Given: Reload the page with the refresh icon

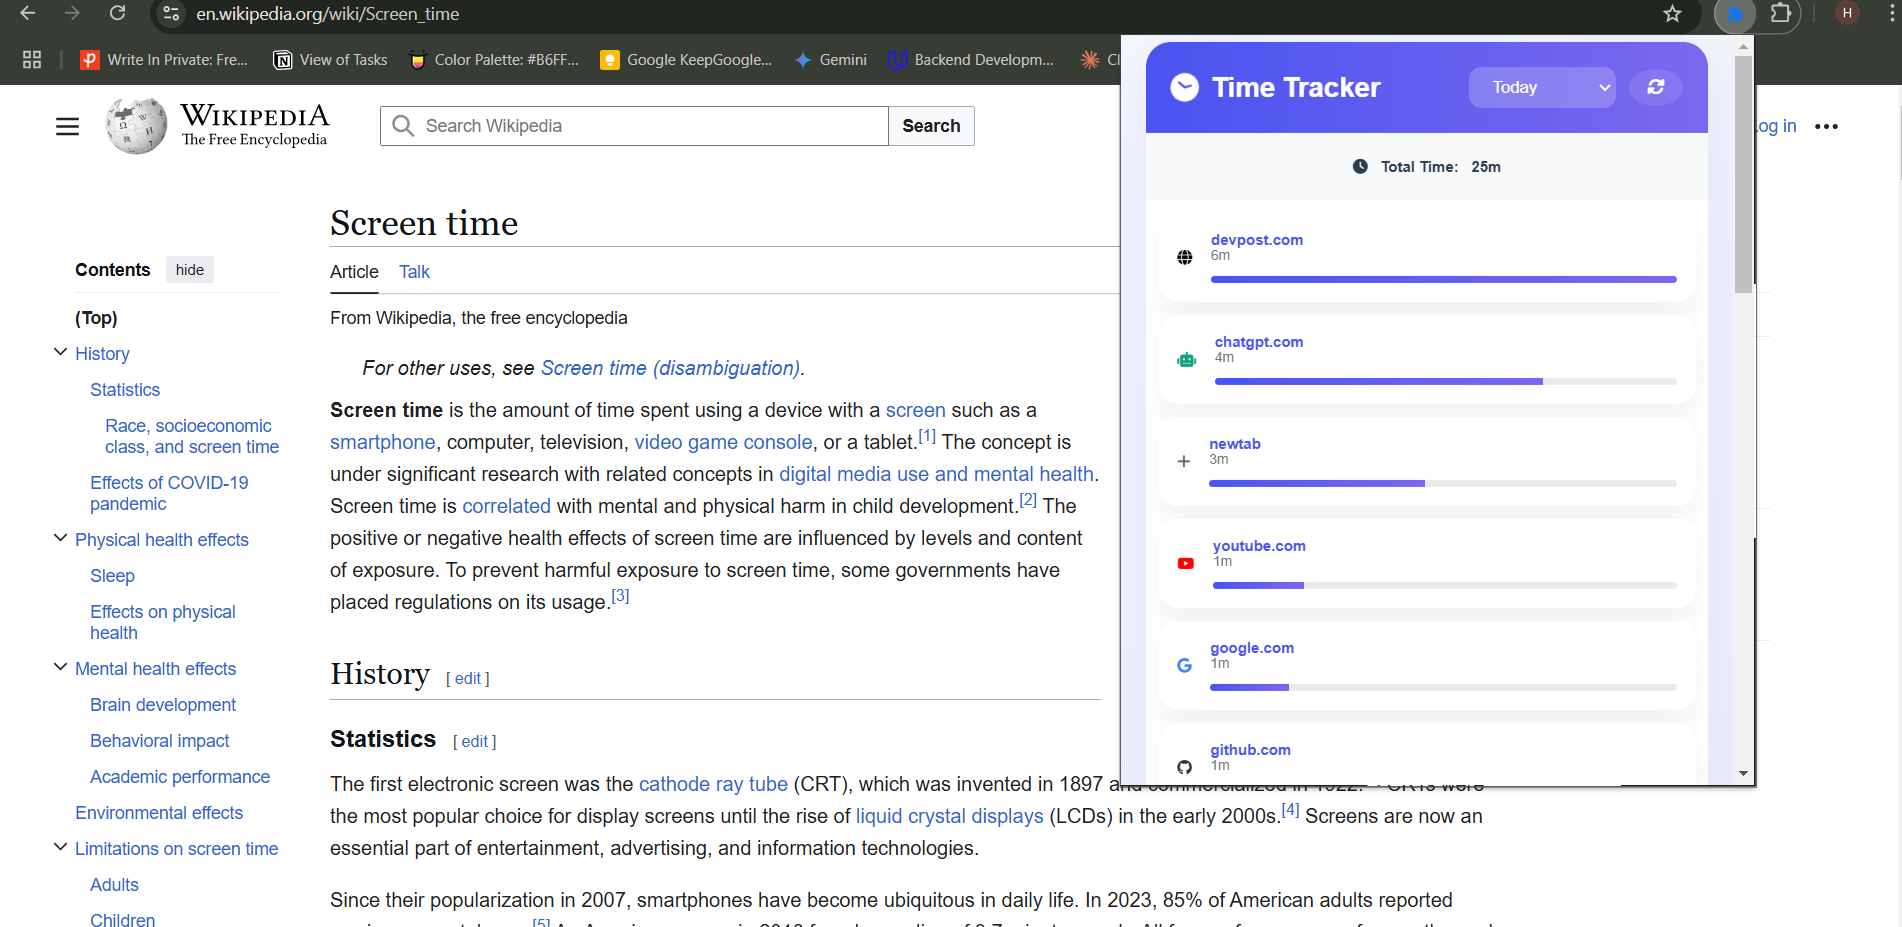Looking at the screenshot, I should pyautogui.click(x=117, y=14).
